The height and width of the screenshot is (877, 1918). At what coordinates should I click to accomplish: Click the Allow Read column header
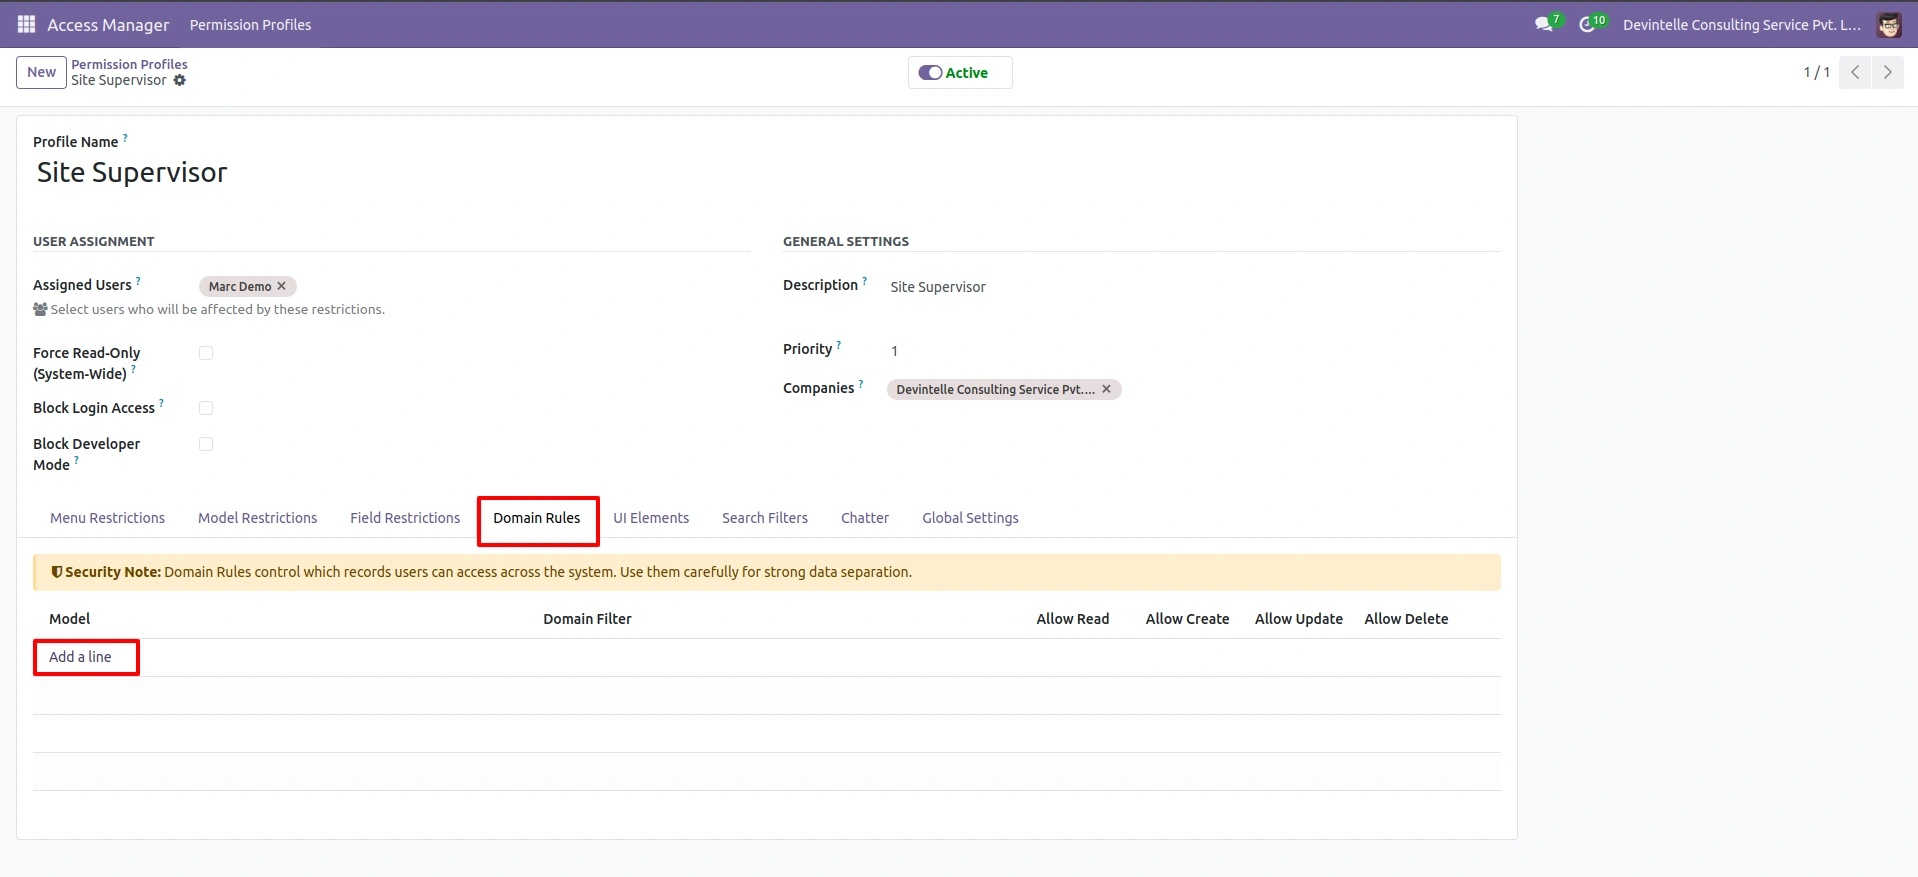[x=1073, y=619]
